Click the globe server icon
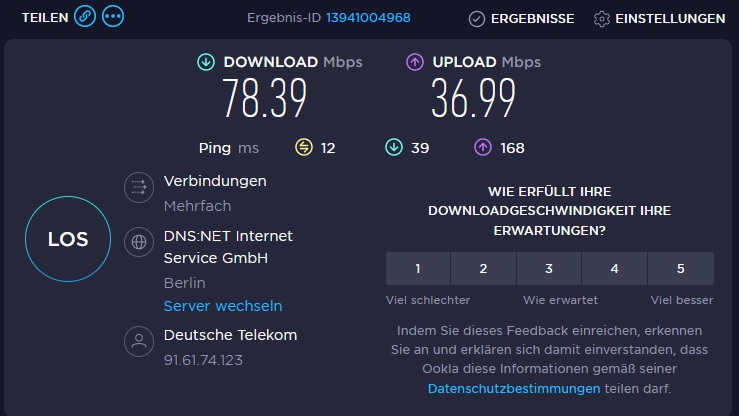The image size is (739, 416). pos(139,242)
